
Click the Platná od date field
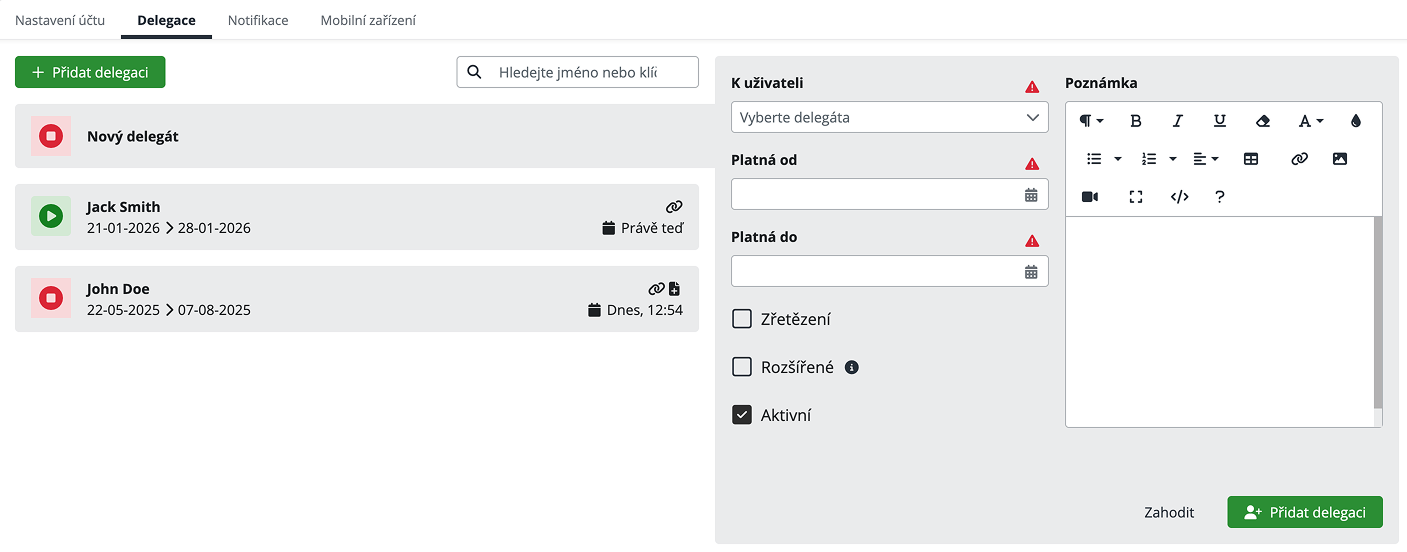(876, 194)
